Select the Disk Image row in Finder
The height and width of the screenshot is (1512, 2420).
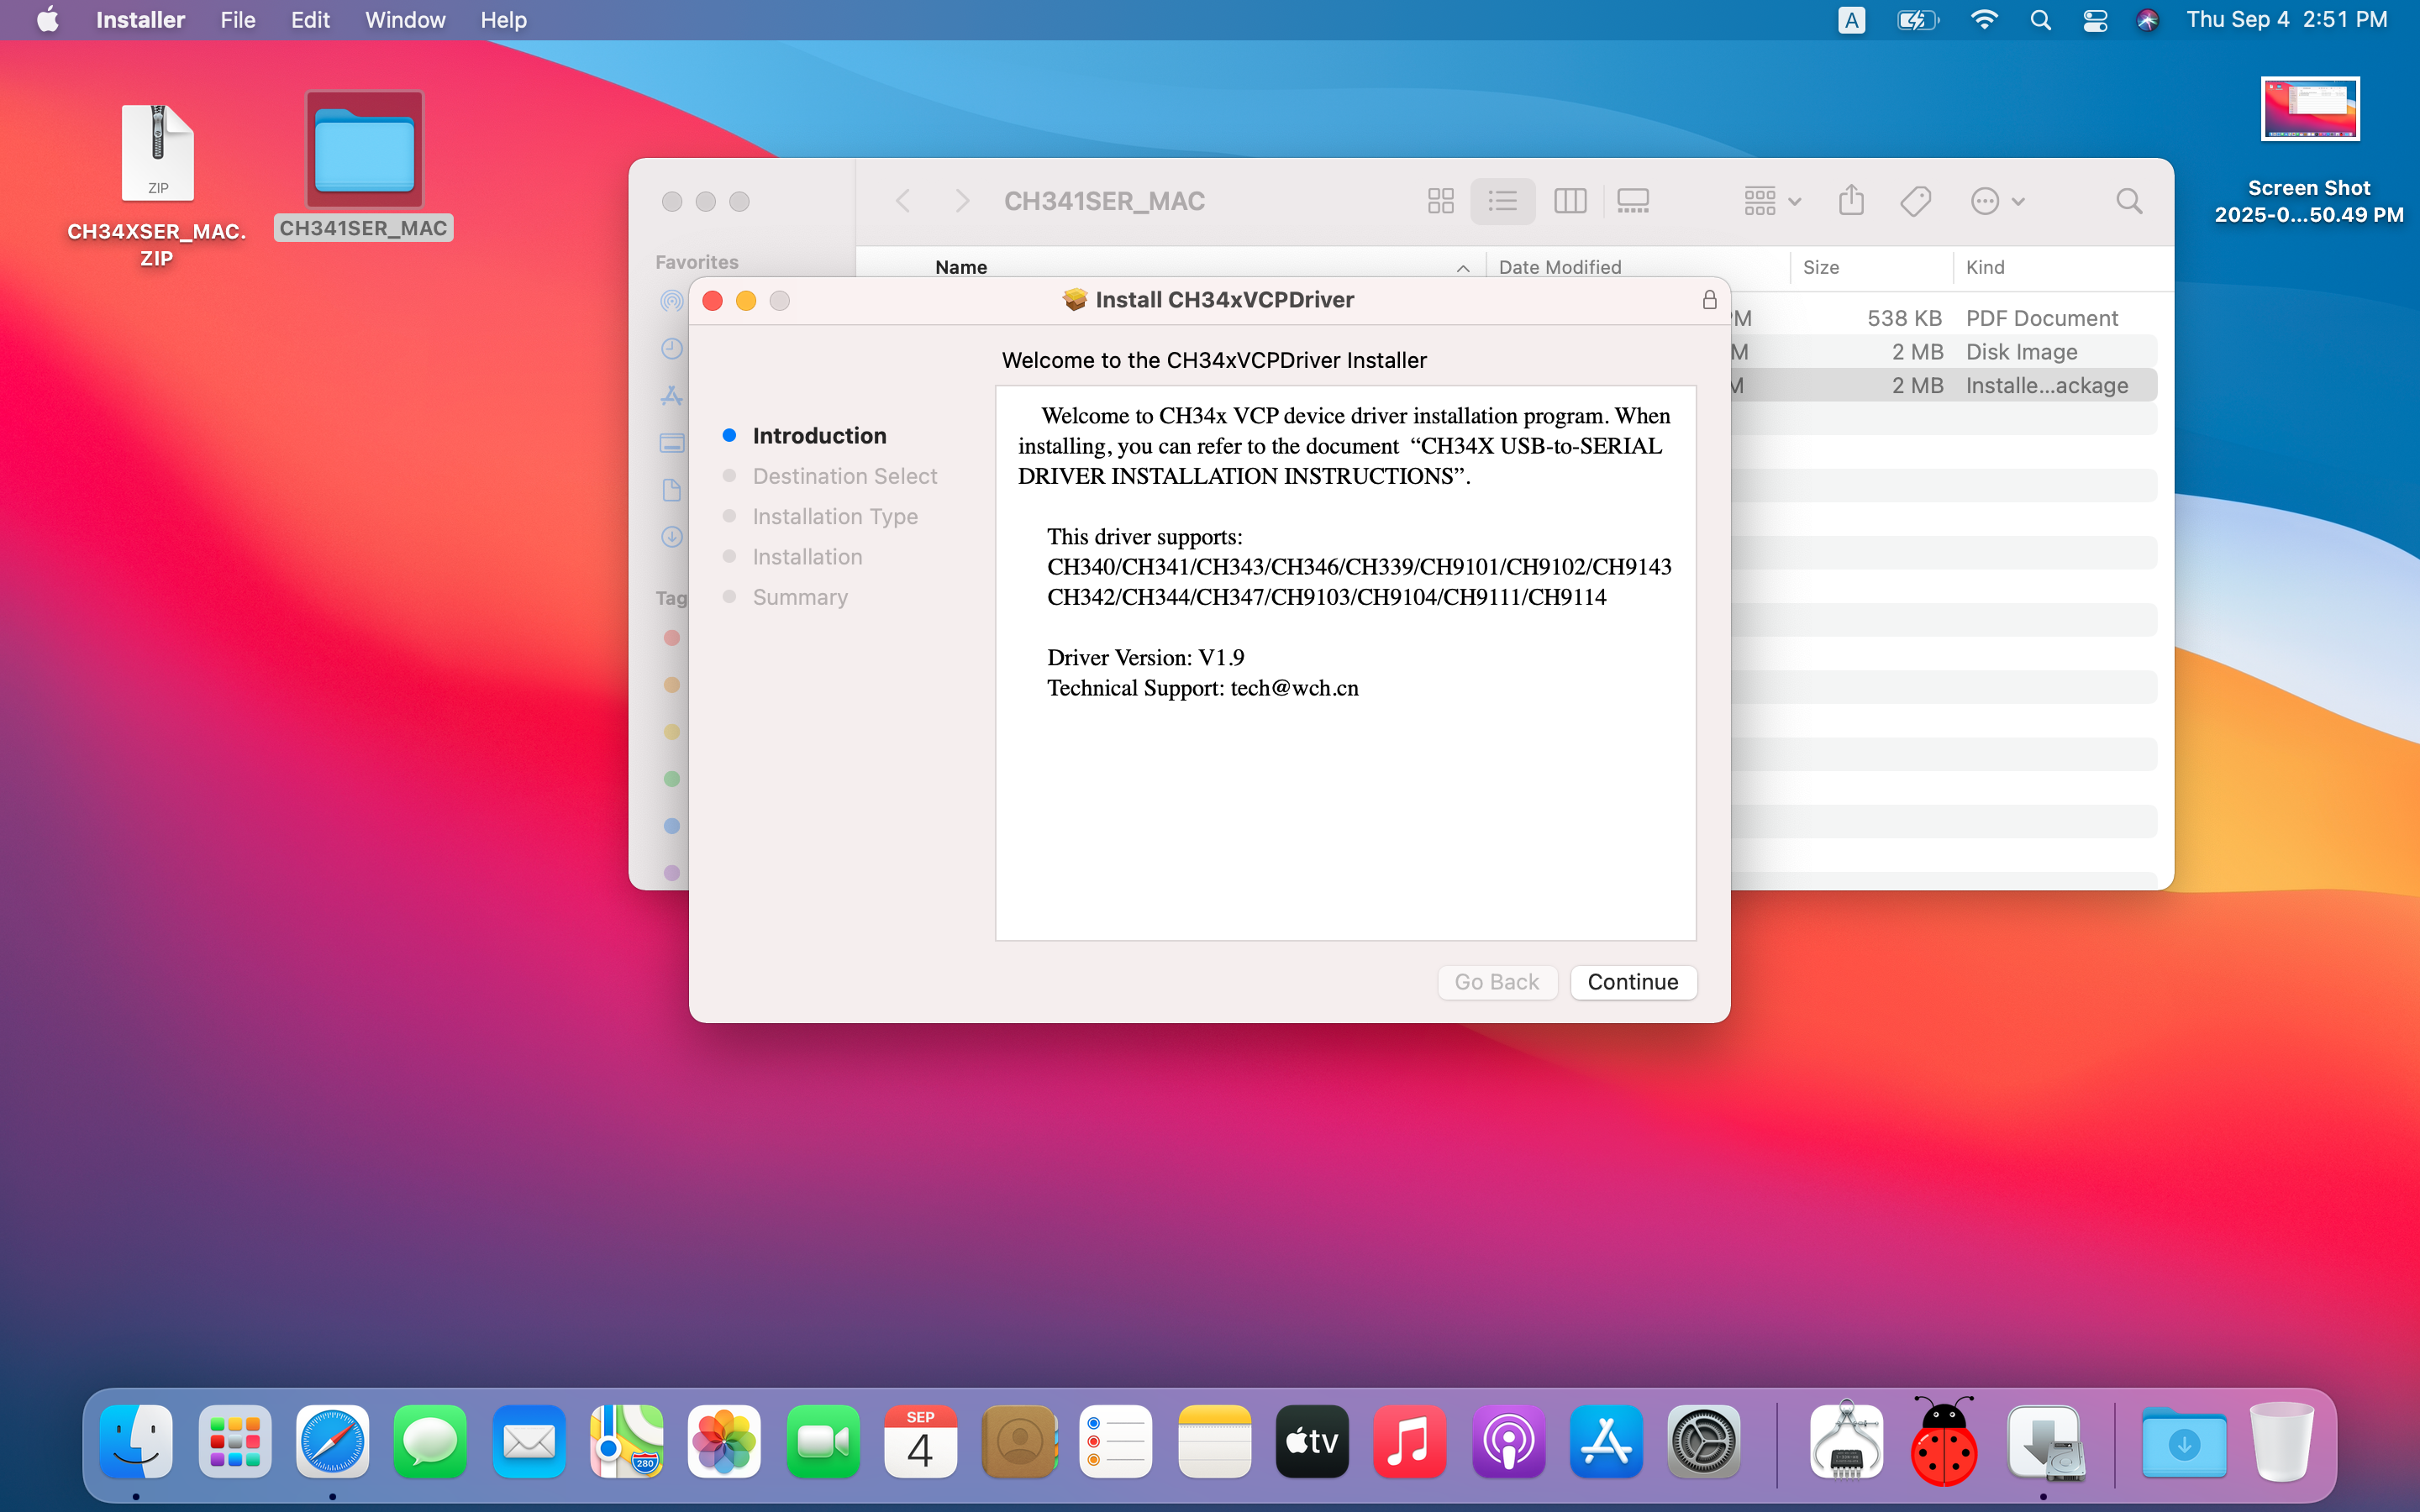[1943, 352]
